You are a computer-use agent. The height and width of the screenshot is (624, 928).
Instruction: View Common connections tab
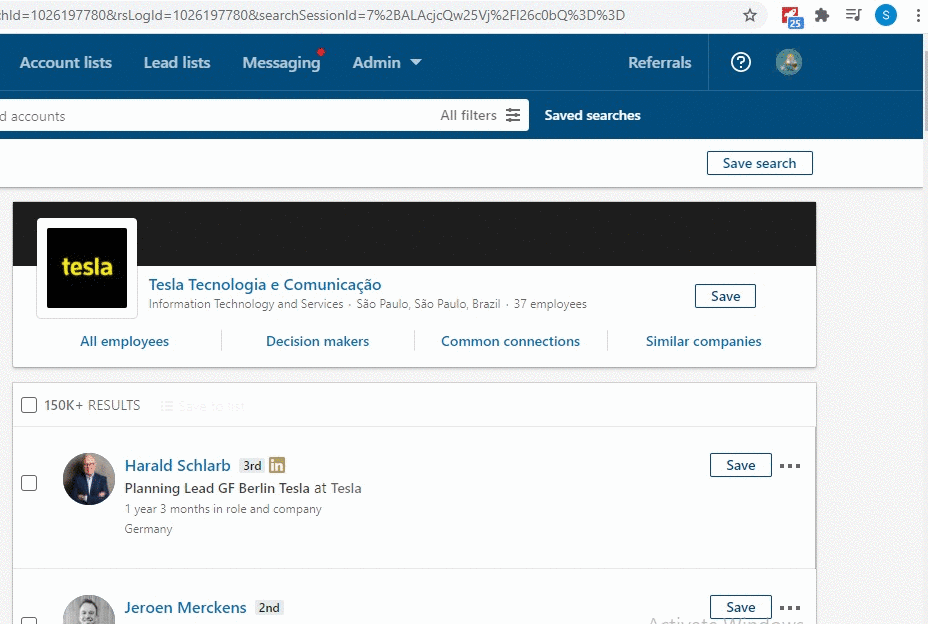coord(510,341)
